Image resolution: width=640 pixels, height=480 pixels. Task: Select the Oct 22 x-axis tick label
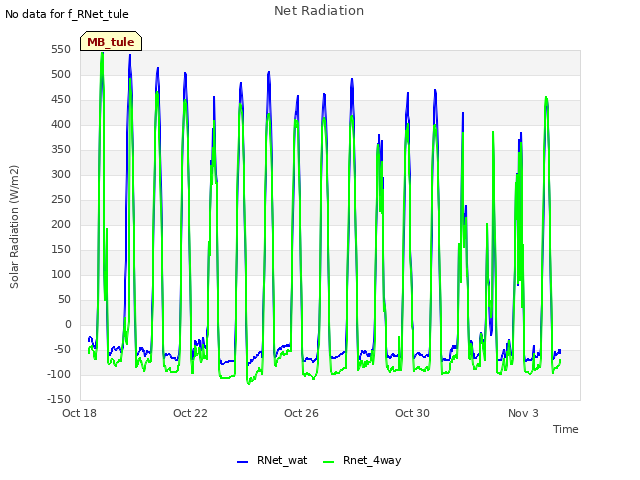[190, 413]
